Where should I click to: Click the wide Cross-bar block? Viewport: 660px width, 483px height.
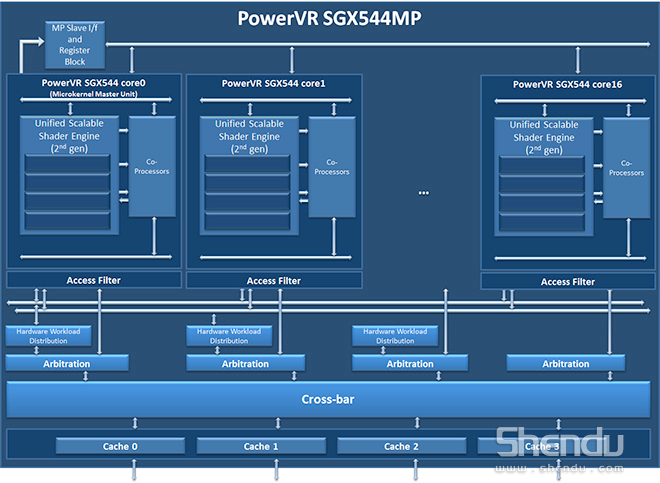coord(329,400)
